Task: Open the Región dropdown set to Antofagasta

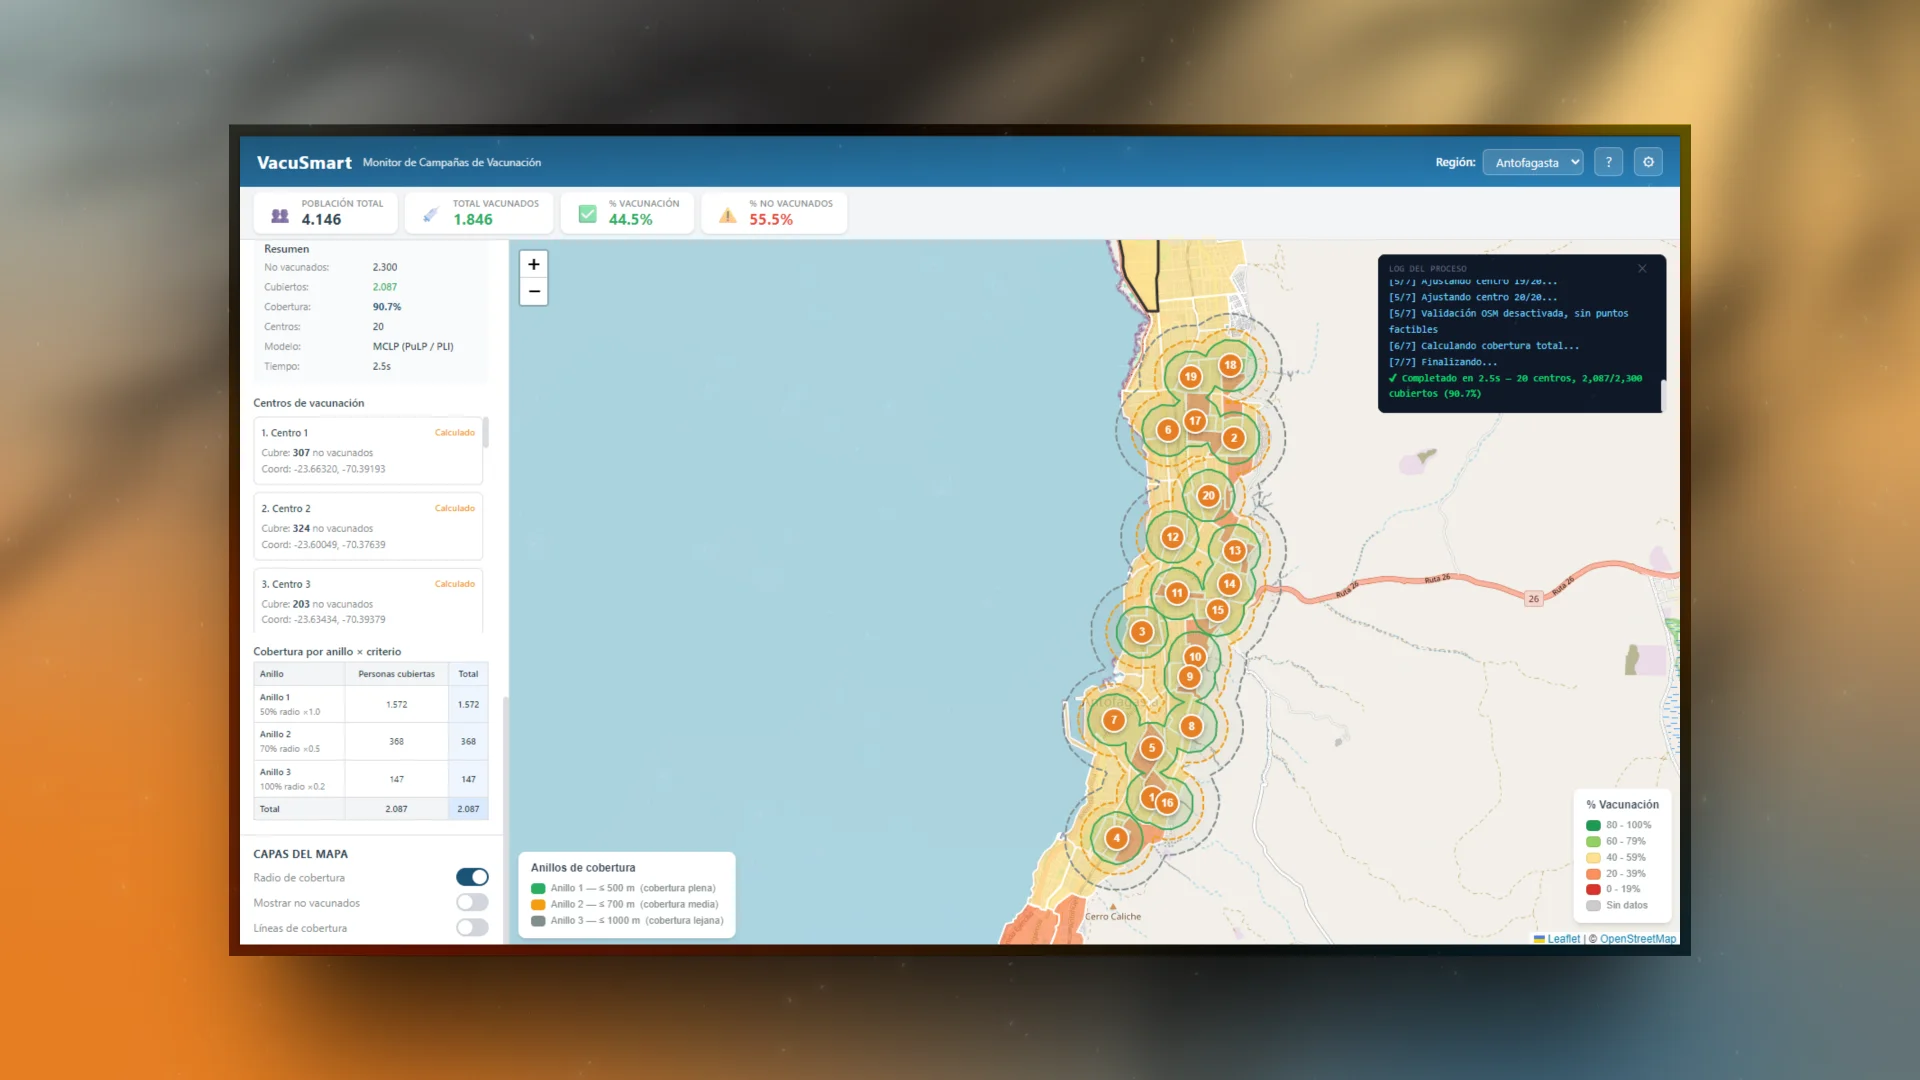Action: pyautogui.click(x=1533, y=162)
